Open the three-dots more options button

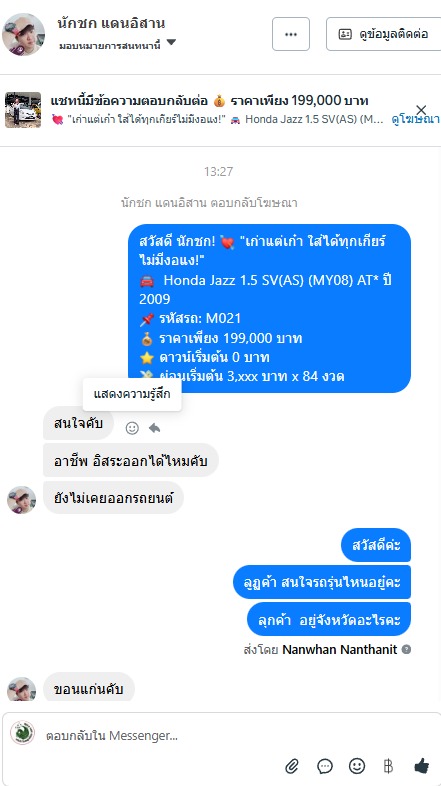291,34
